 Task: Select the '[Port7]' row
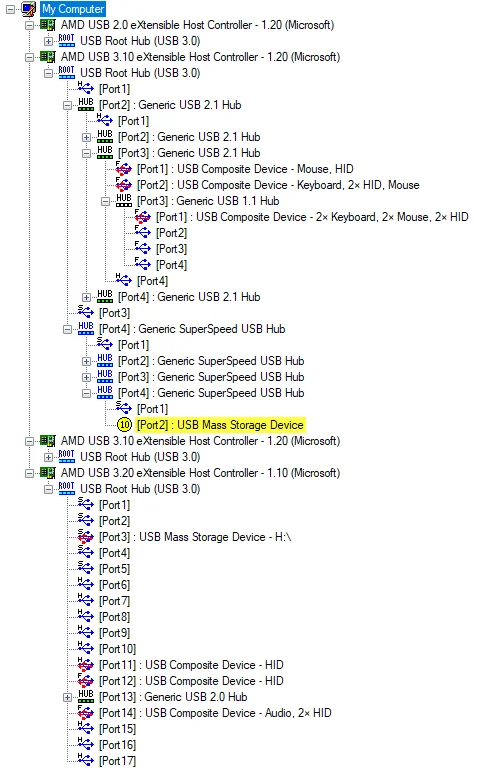coord(115,601)
